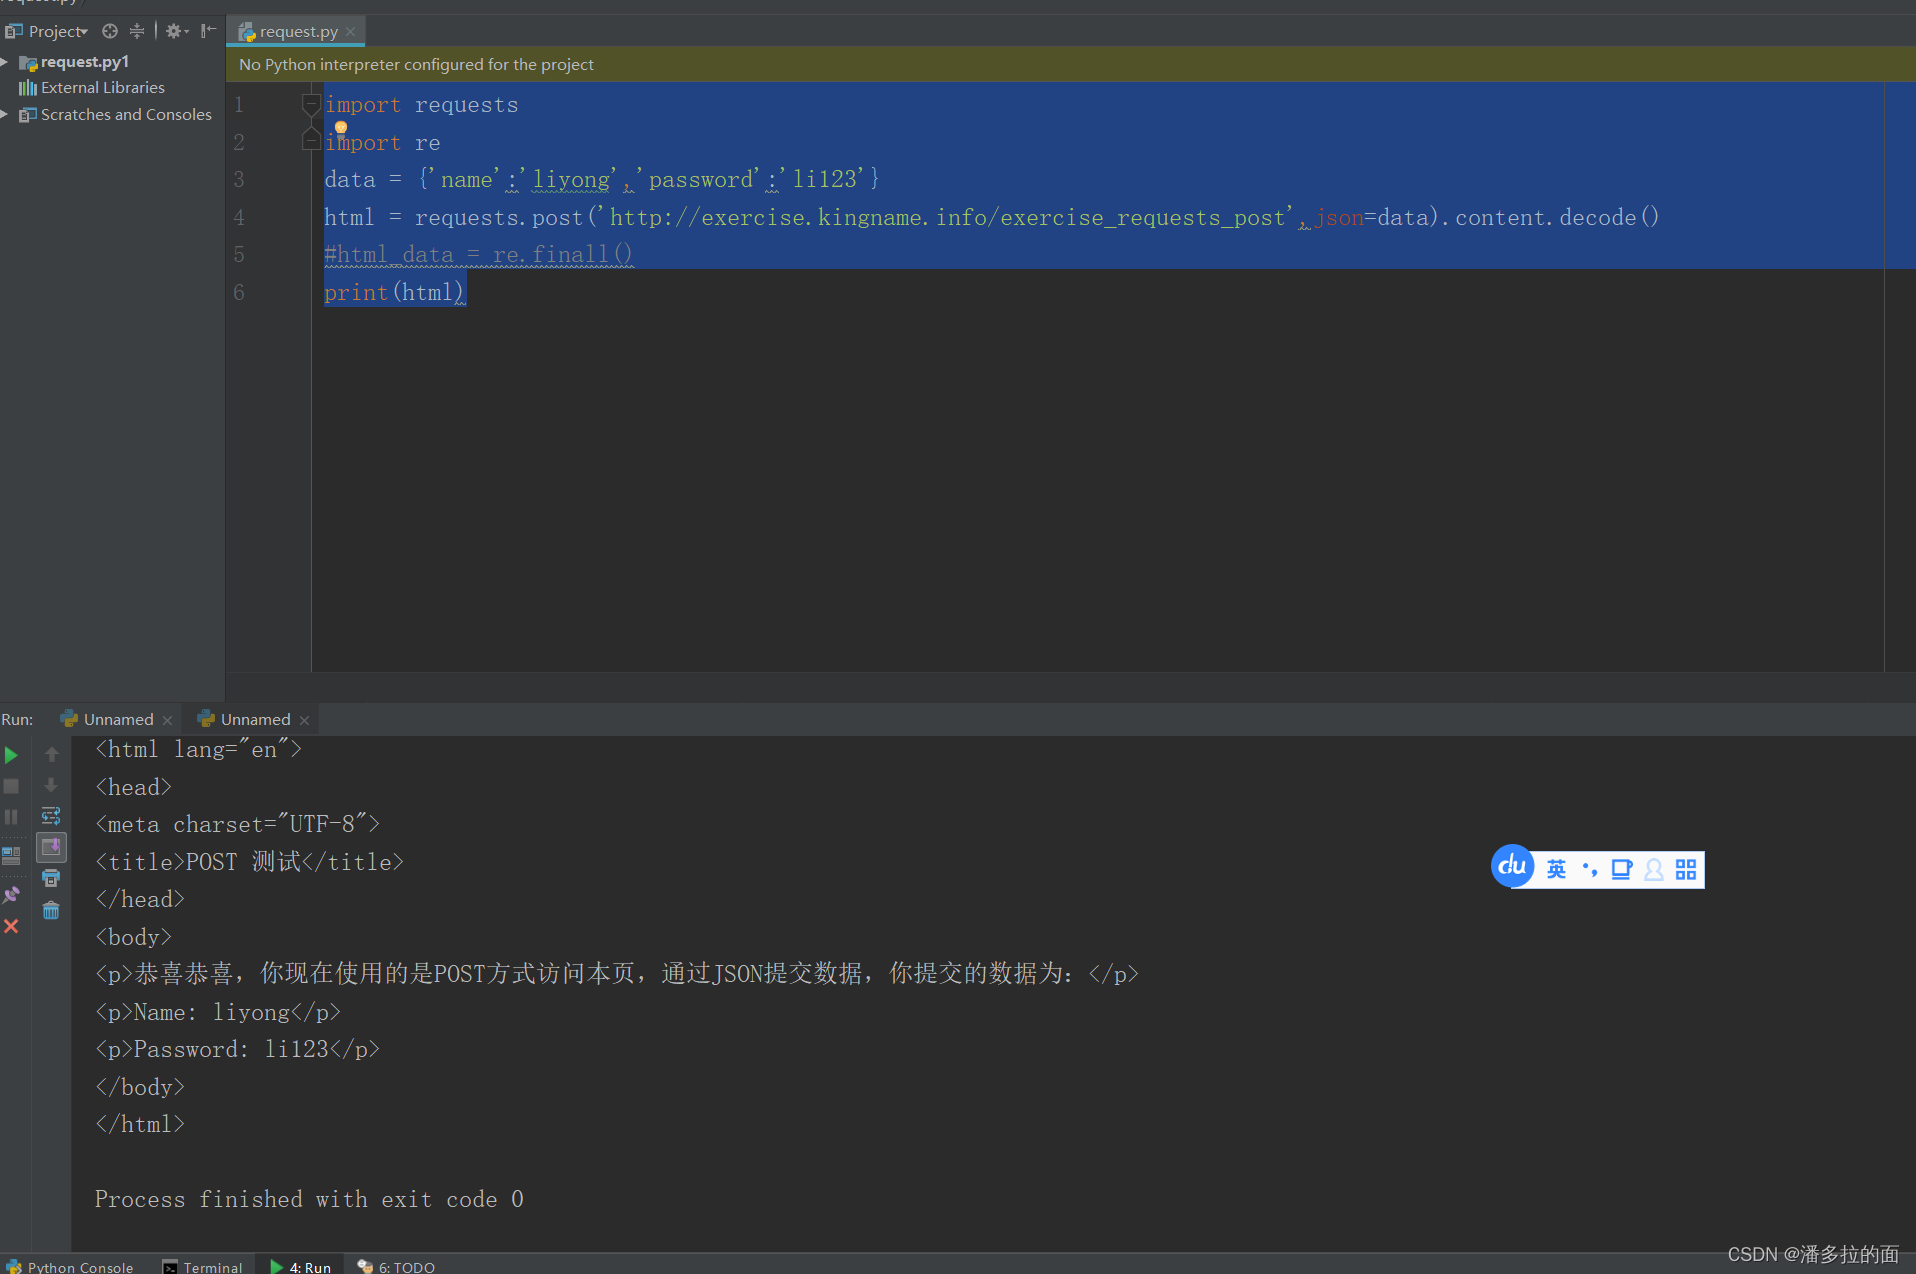Toggle 'Scroll to End' in the console
Image resolution: width=1916 pixels, height=1274 pixels.
pyautogui.click(x=51, y=848)
